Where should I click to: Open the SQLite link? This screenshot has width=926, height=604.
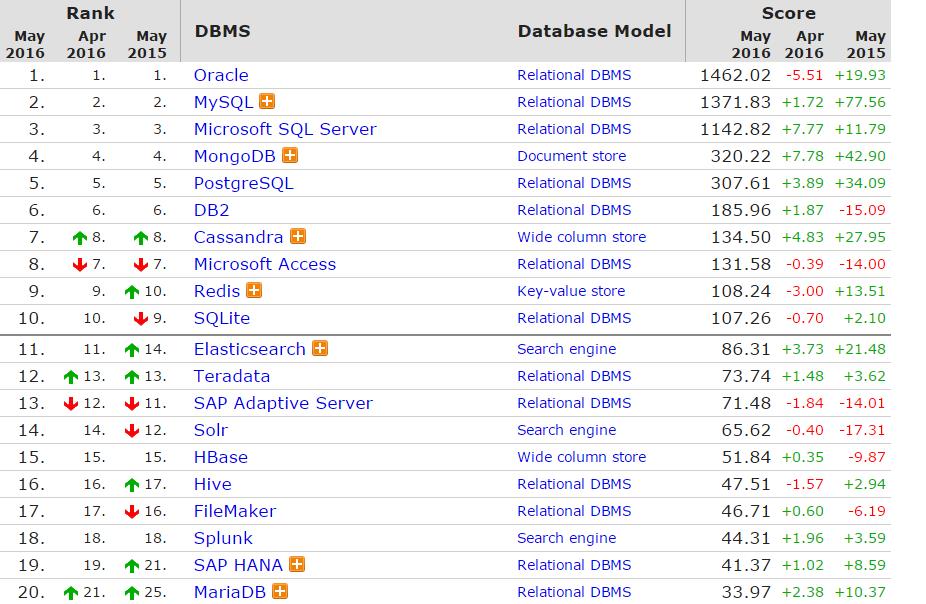[x=221, y=318]
